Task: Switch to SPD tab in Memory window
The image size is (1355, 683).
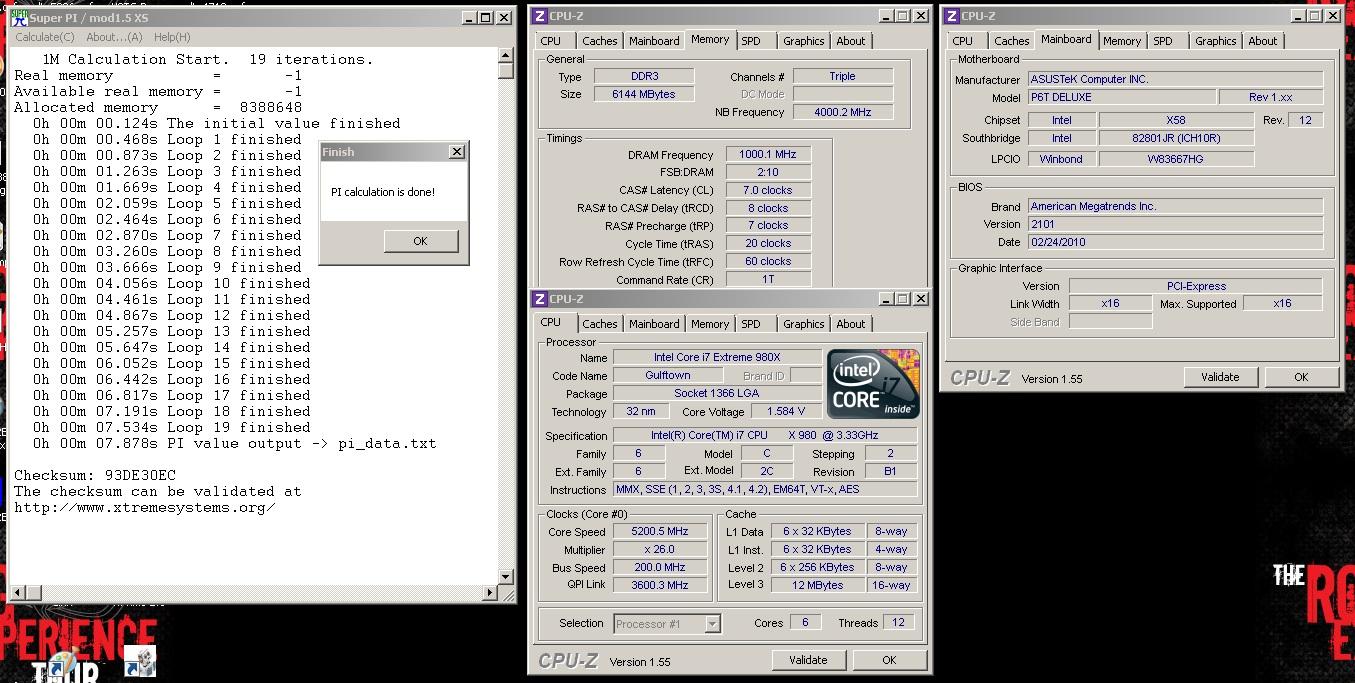Action: (751, 41)
